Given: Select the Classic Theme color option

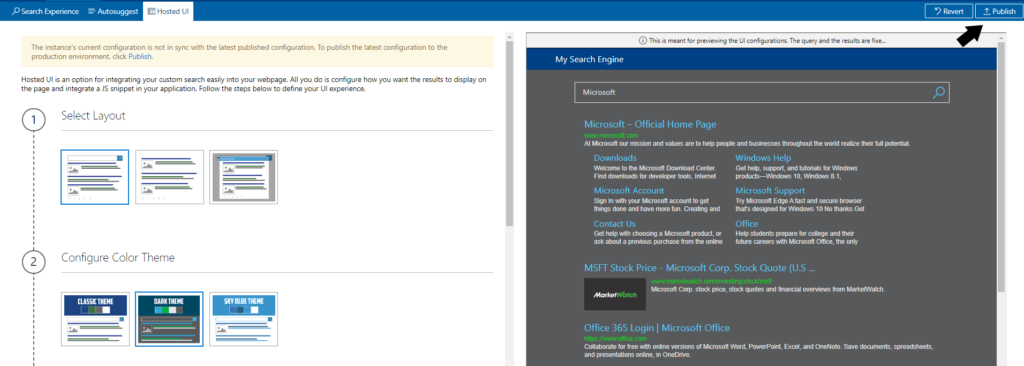Looking at the screenshot, I should 95,319.
